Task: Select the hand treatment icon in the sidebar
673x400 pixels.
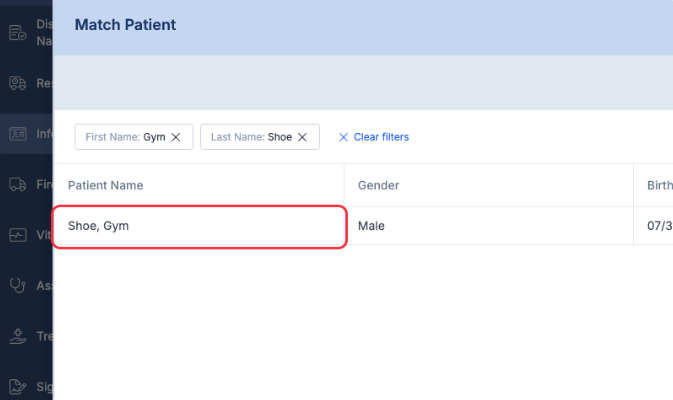Action: coord(18,336)
